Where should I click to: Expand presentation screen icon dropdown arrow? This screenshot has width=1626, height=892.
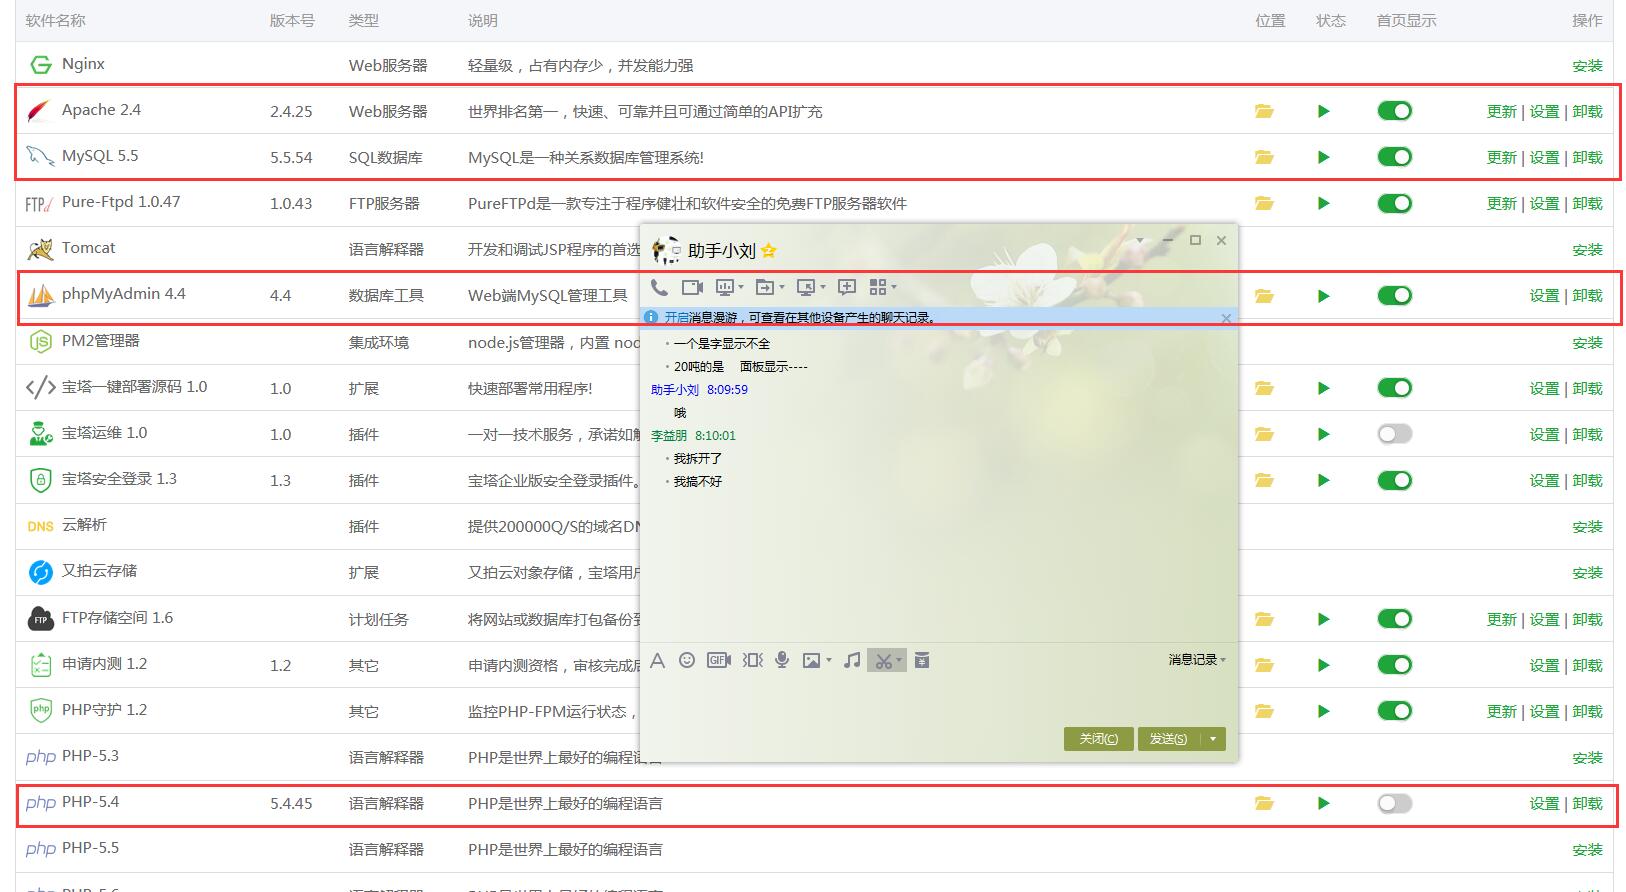point(741,287)
